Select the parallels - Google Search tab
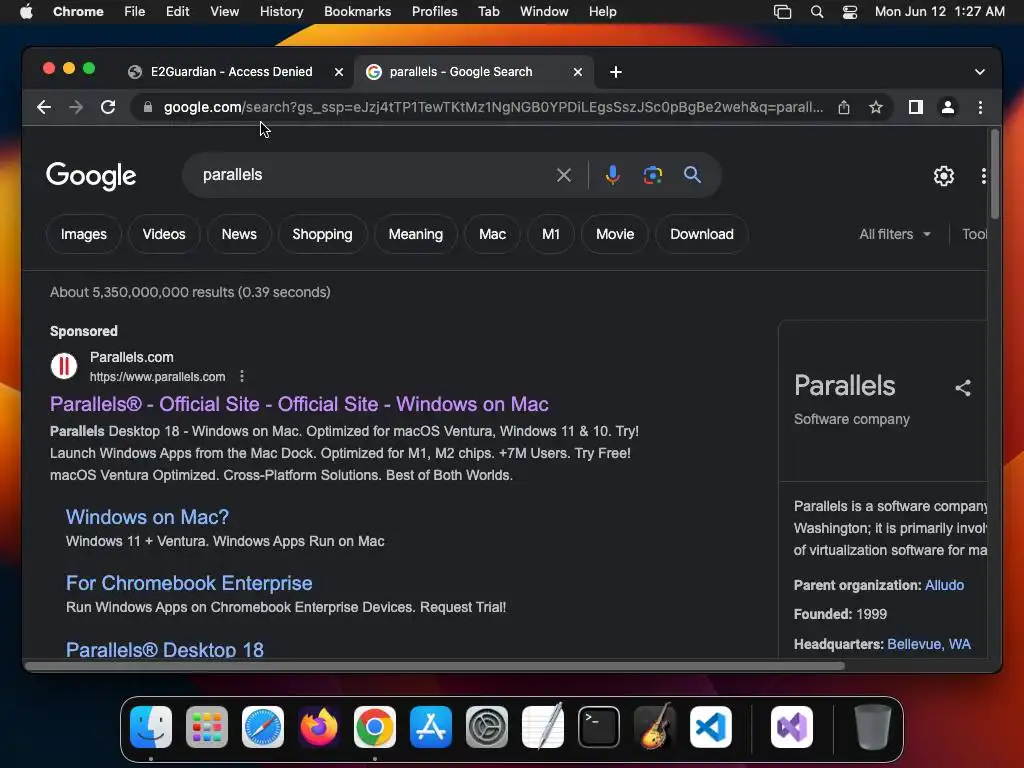The height and width of the screenshot is (768, 1024). click(x=474, y=72)
